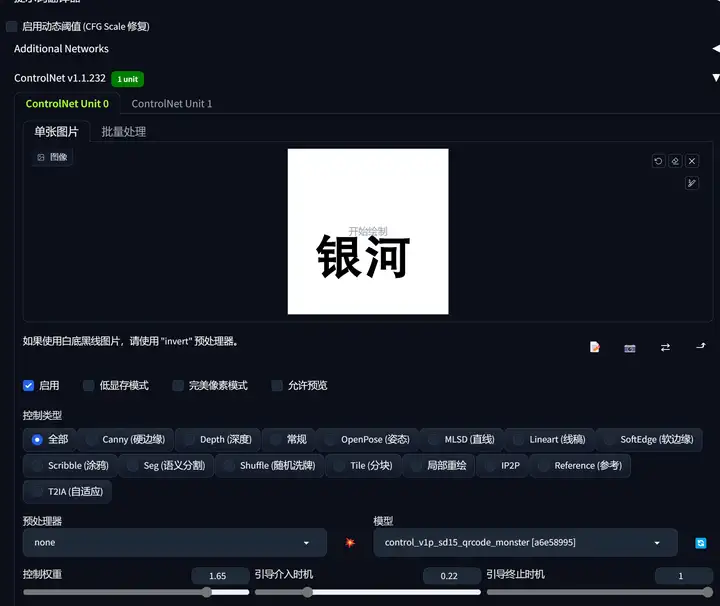Click the control weight value field 1.65
The width and height of the screenshot is (720, 606).
click(x=220, y=576)
